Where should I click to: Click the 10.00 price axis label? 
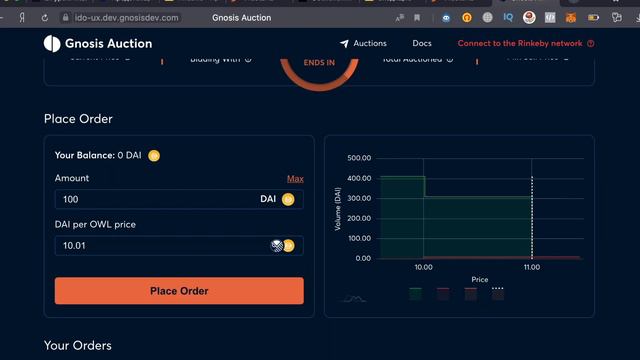[x=423, y=267]
